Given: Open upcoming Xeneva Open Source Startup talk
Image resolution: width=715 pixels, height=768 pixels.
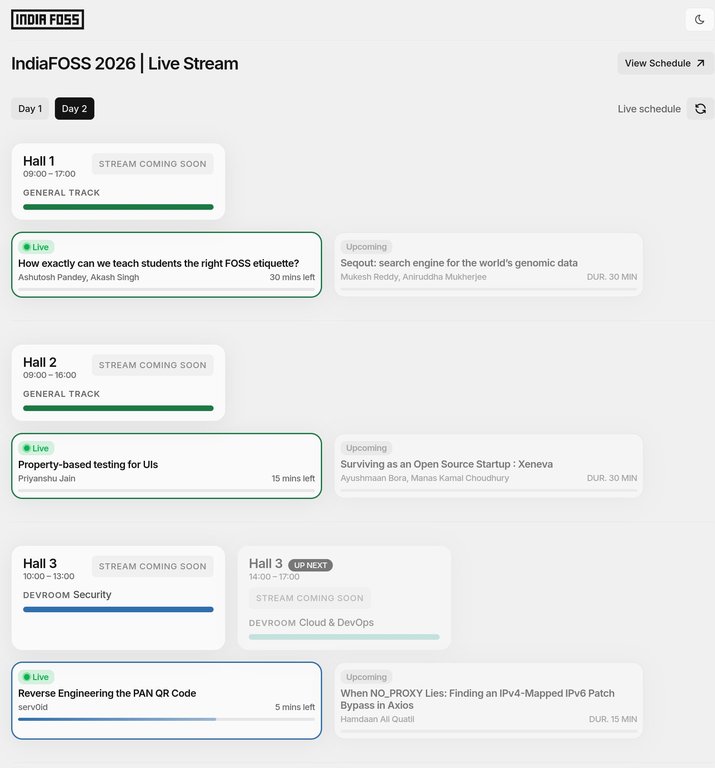Looking at the screenshot, I should pos(488,466).
